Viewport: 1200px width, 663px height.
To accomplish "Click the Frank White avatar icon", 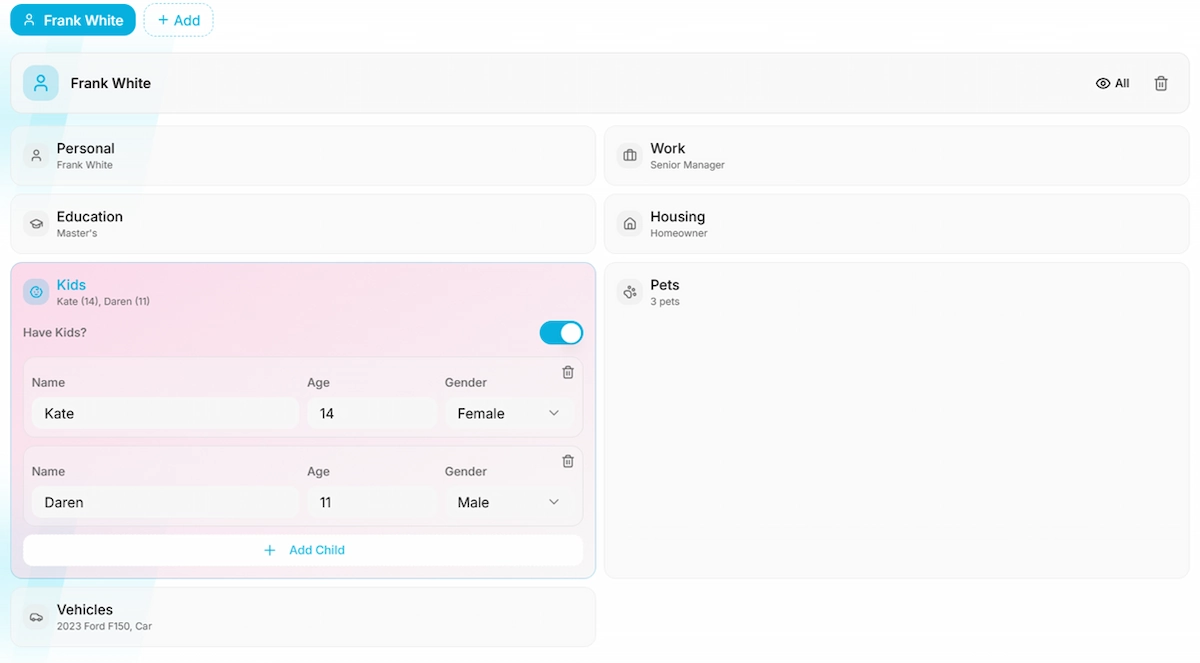I will [x=40, y=83].
